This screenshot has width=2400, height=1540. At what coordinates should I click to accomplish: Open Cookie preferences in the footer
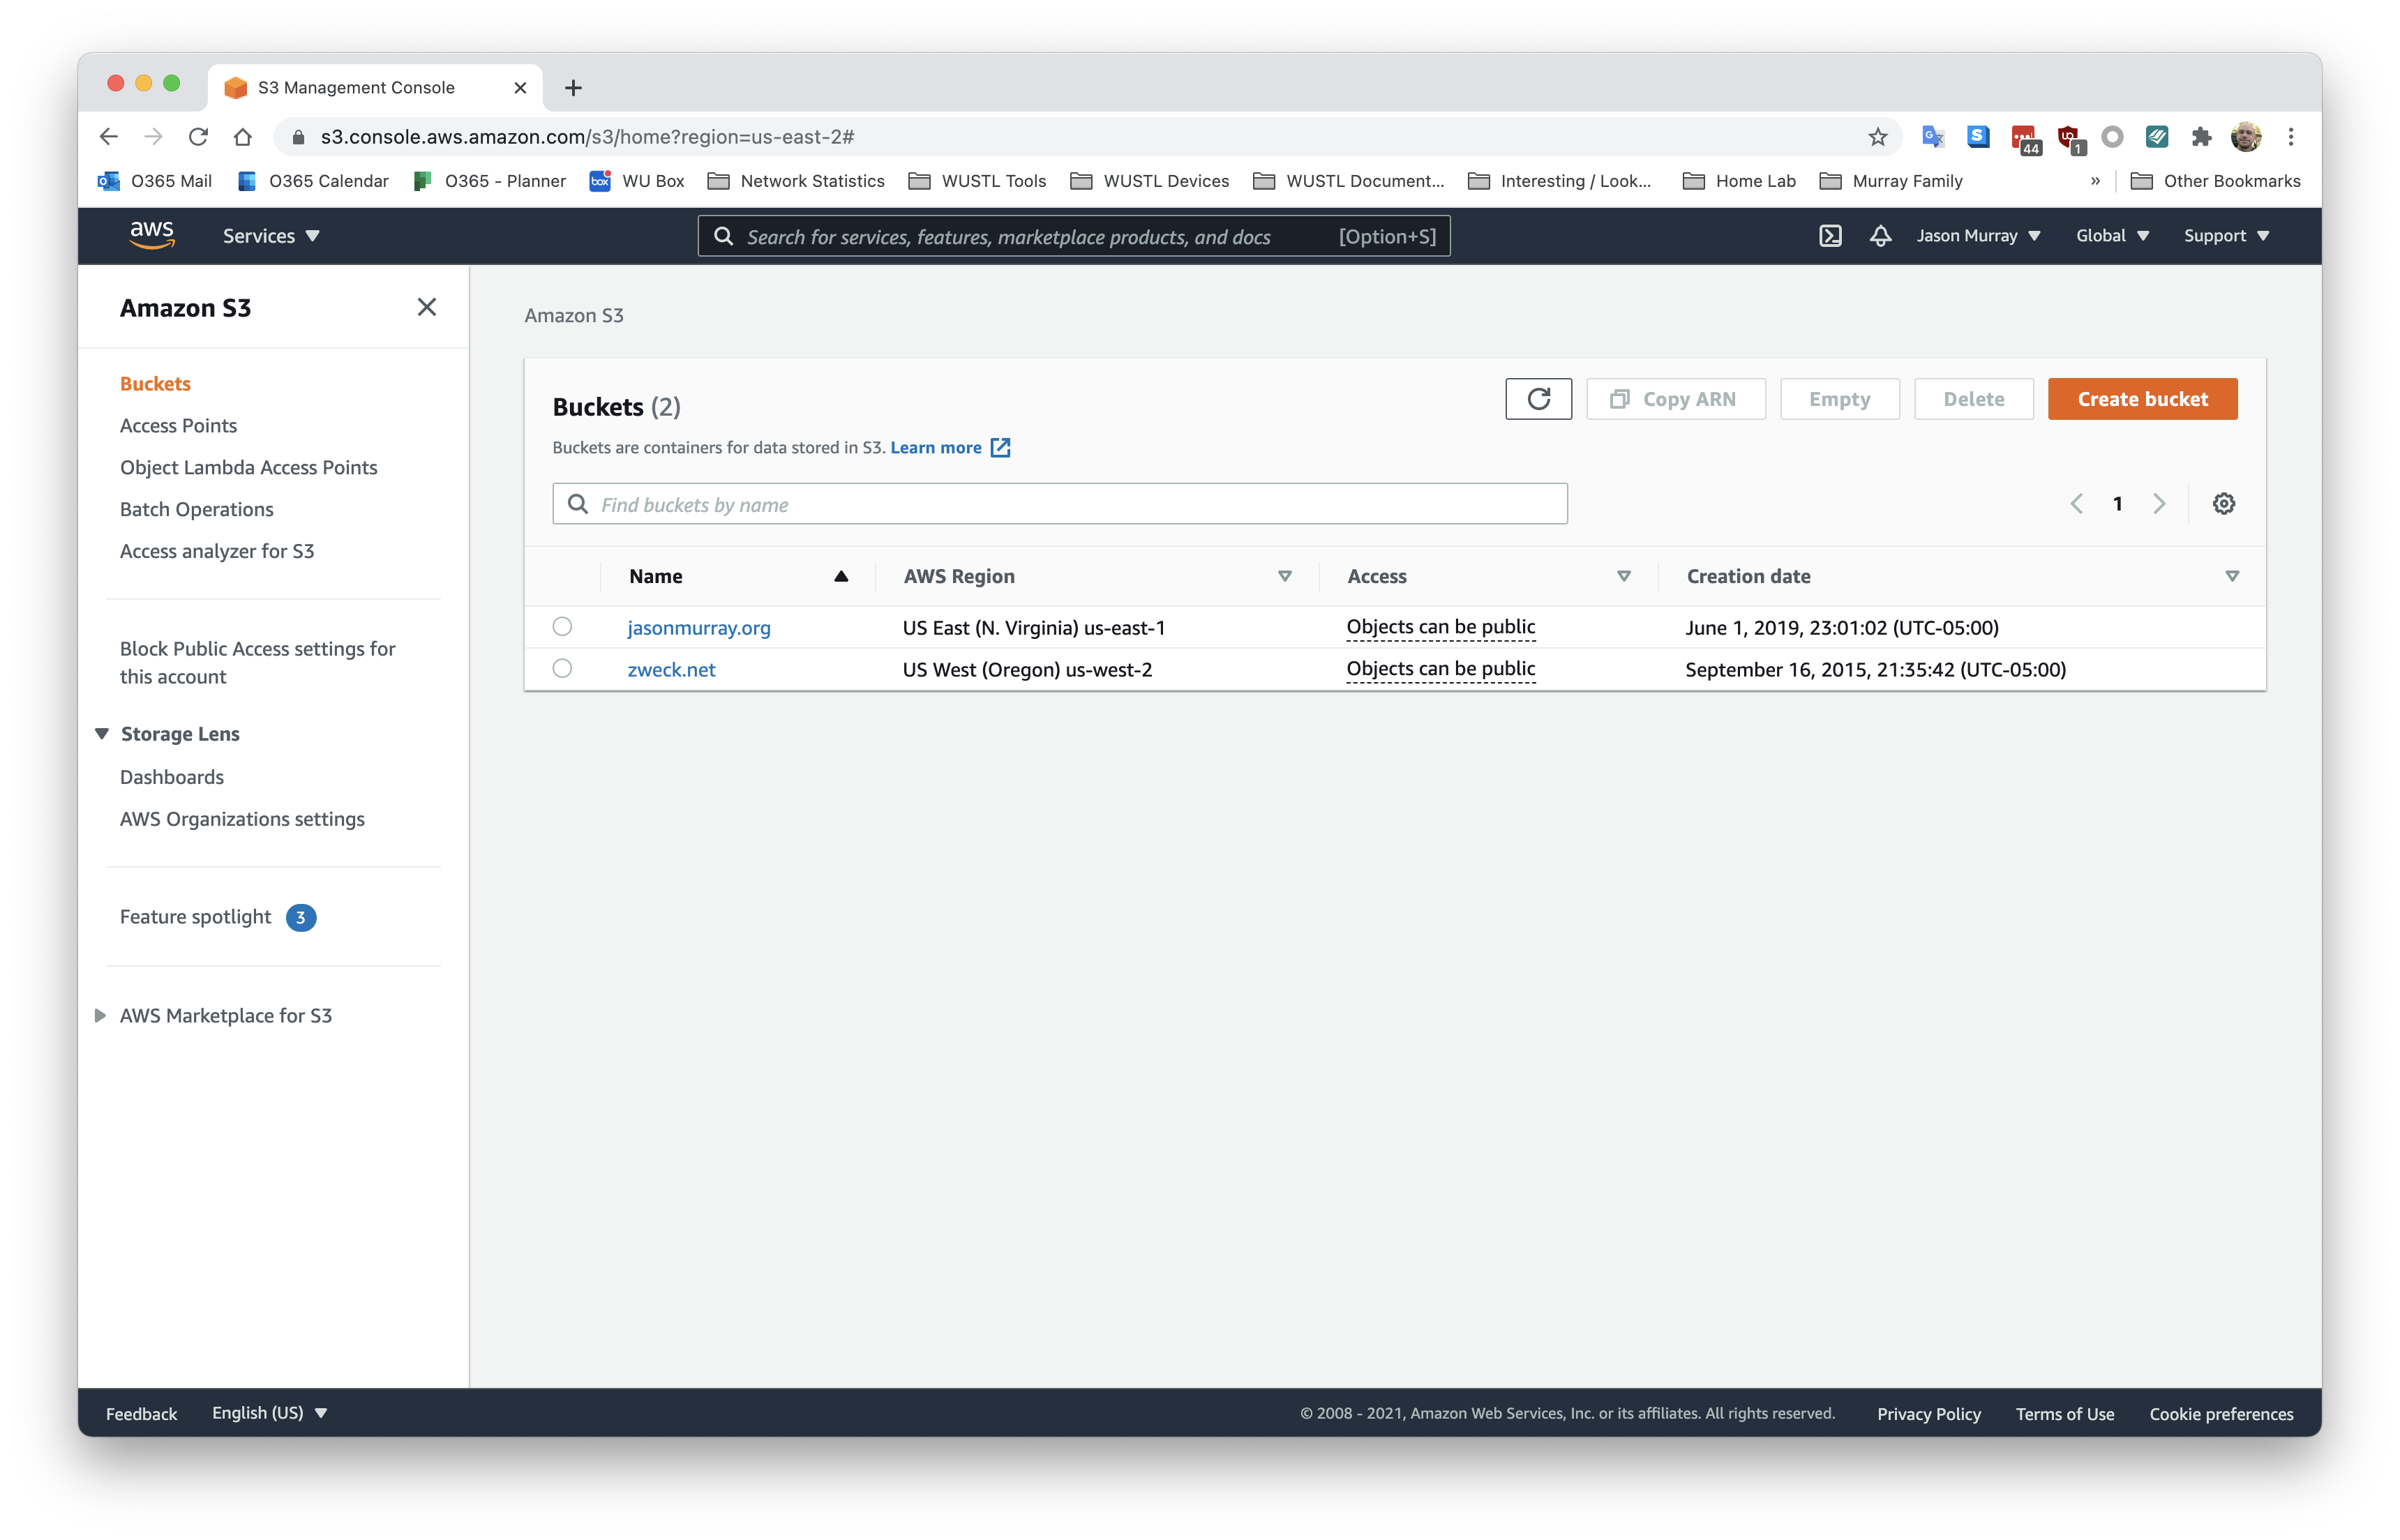click(2221, 1414)
